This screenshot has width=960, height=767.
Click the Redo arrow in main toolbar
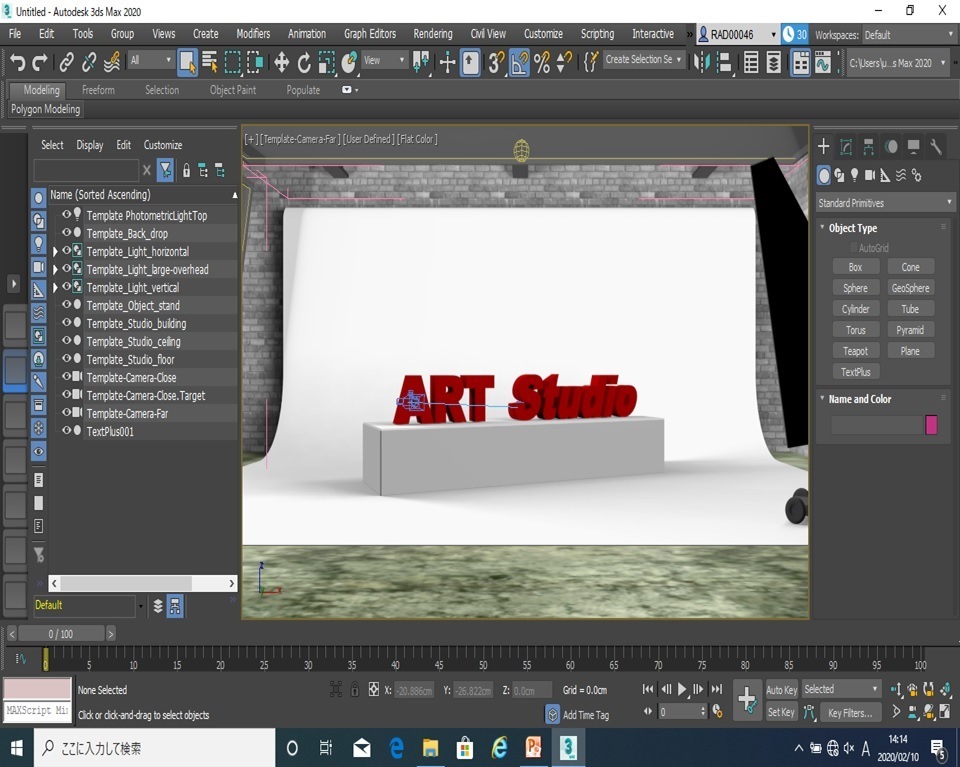[x=40, y=62]
